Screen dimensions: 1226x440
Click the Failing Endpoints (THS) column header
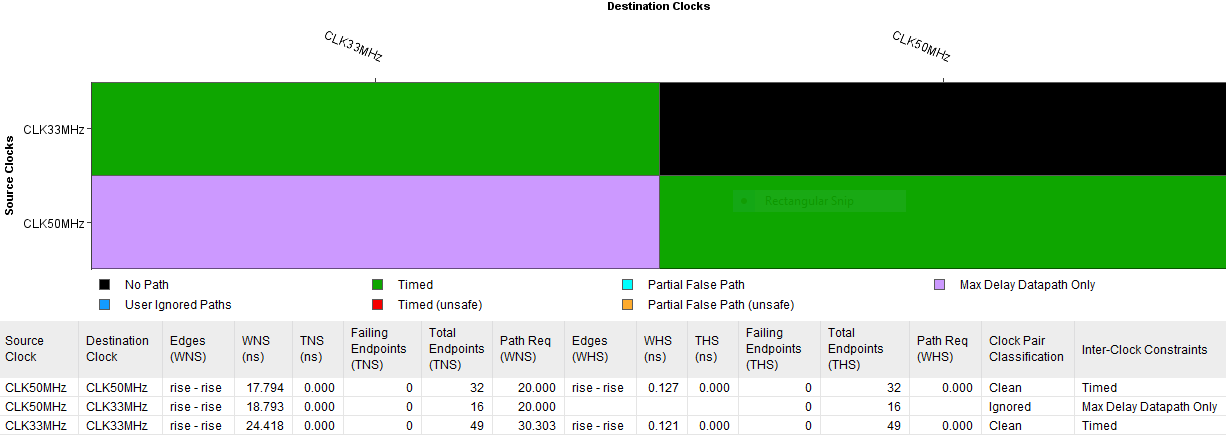779,349
